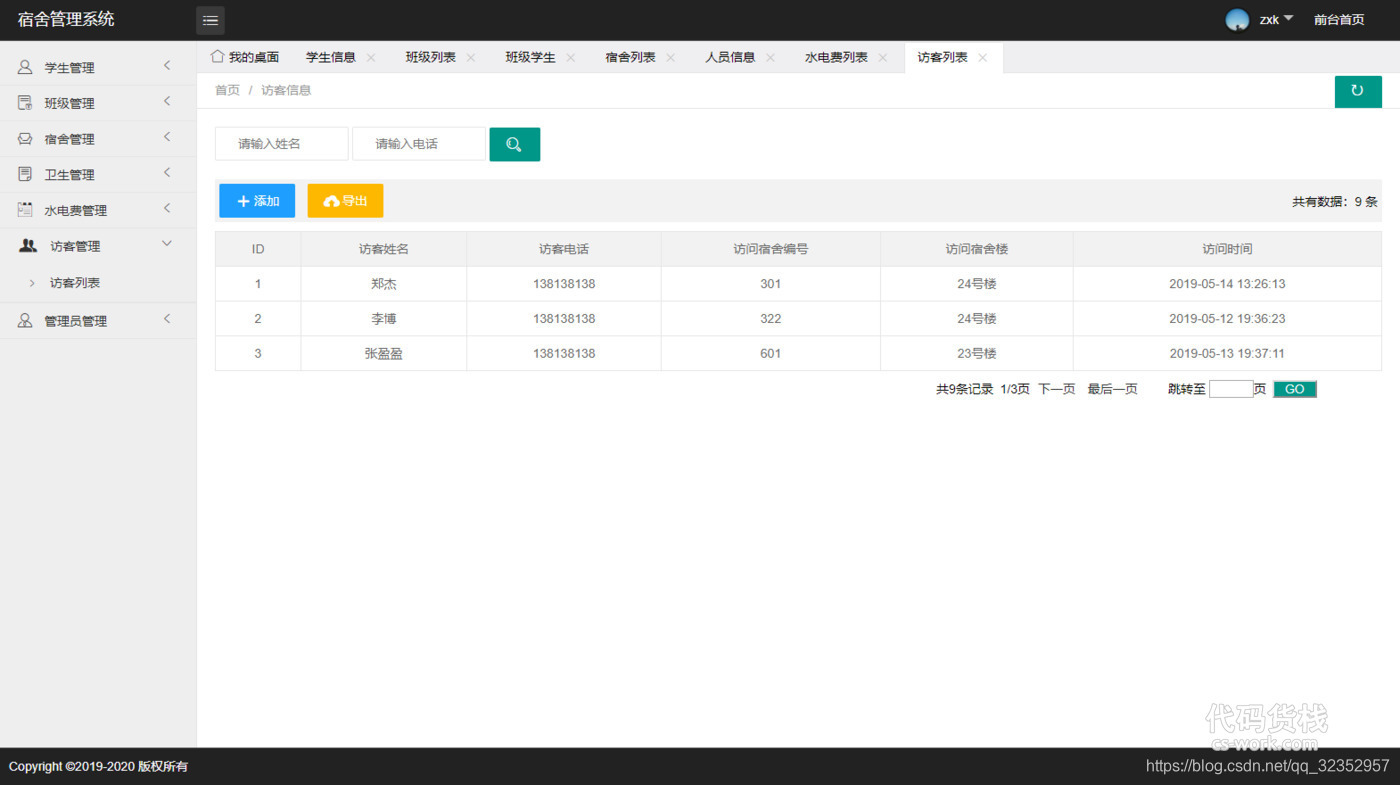Click the 卫生管理 sidebar icon

pos(25,174)
